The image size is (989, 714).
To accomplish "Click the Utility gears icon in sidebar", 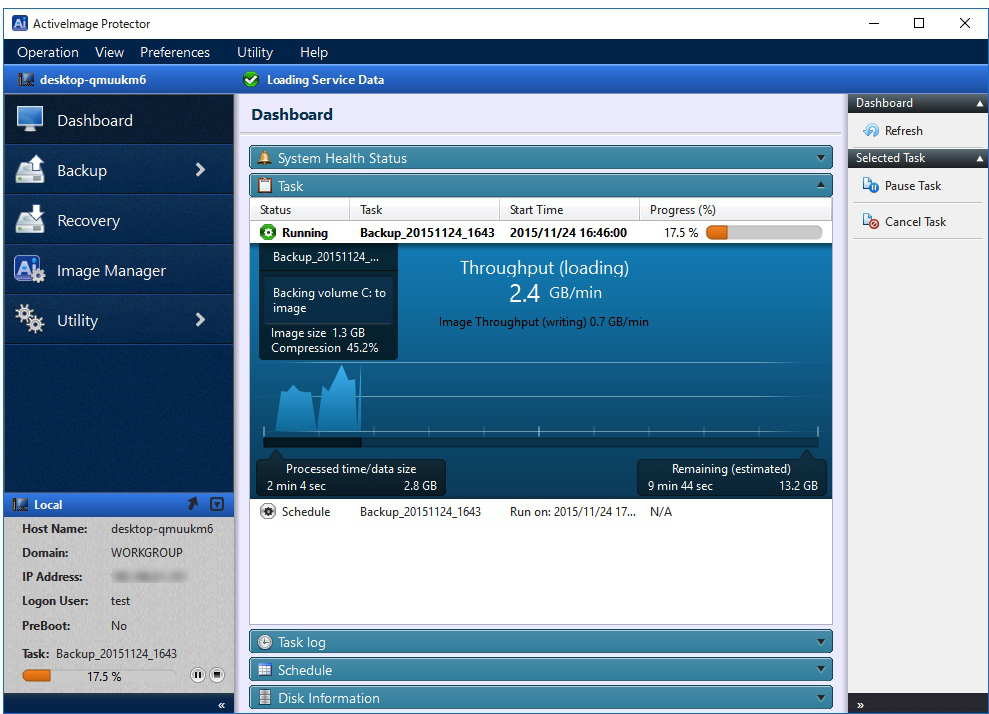I will (30, 319).
